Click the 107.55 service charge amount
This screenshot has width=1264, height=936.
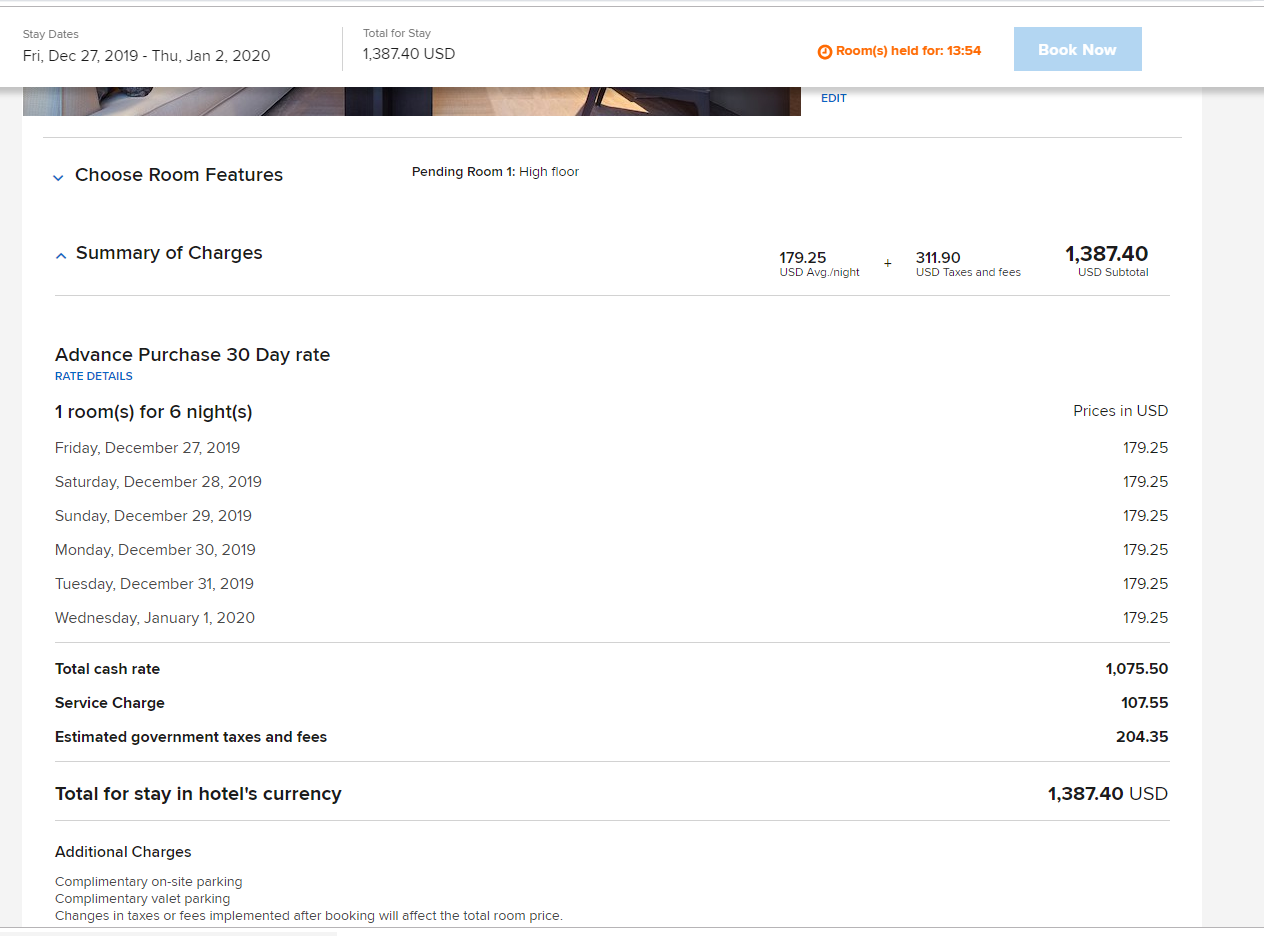tap(1145, 703)
